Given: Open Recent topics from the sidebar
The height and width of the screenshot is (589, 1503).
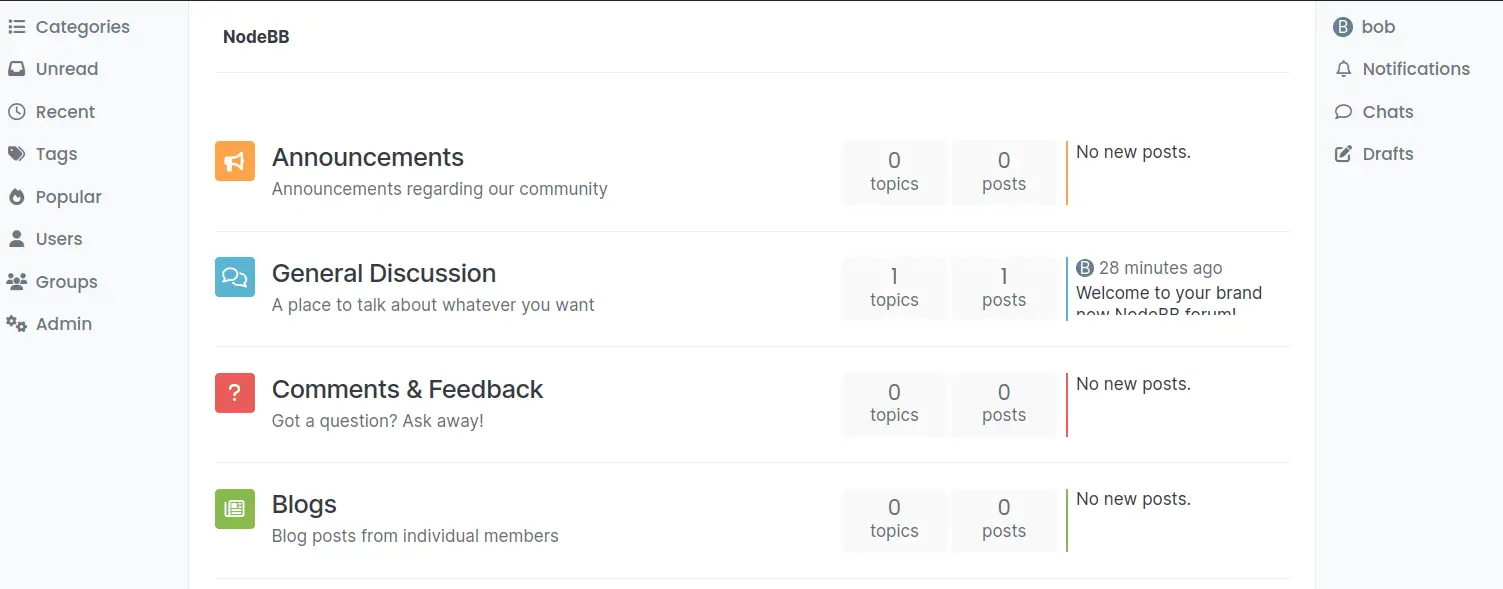Looking at the screenshot, I should click(52, 112).
